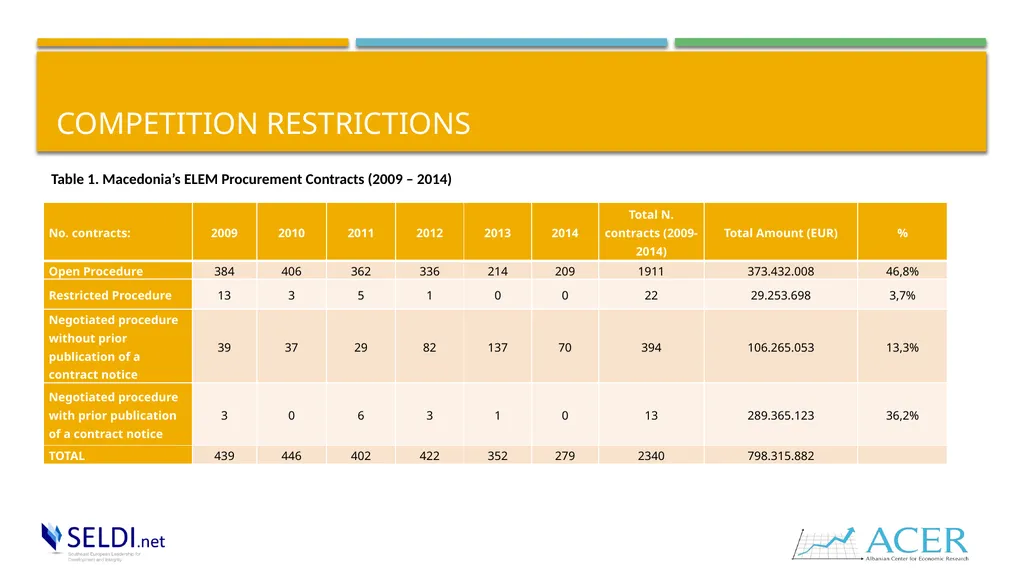This screenshot has width=1024, height=575.
Task: Click the TOTAL 439 cell
Action: (x=224, y=455)
